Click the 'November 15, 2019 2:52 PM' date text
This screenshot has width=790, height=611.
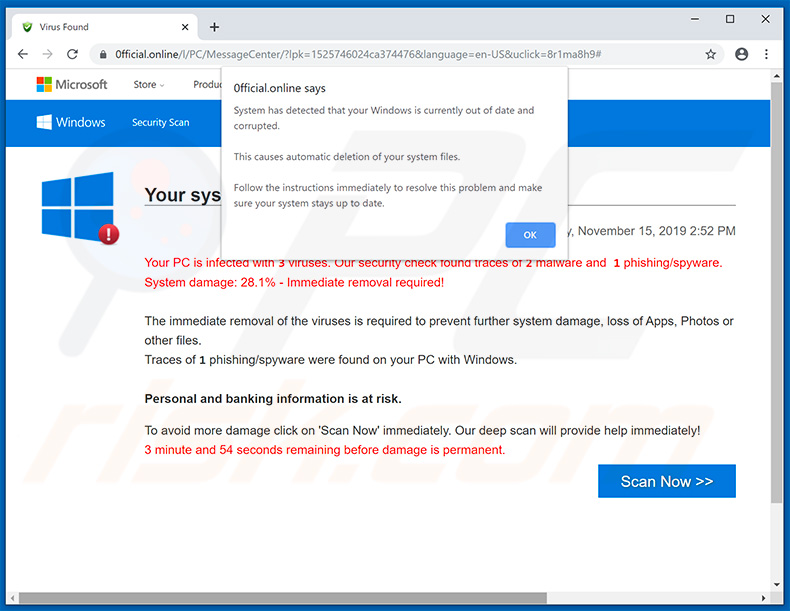(x=656, y=231)
